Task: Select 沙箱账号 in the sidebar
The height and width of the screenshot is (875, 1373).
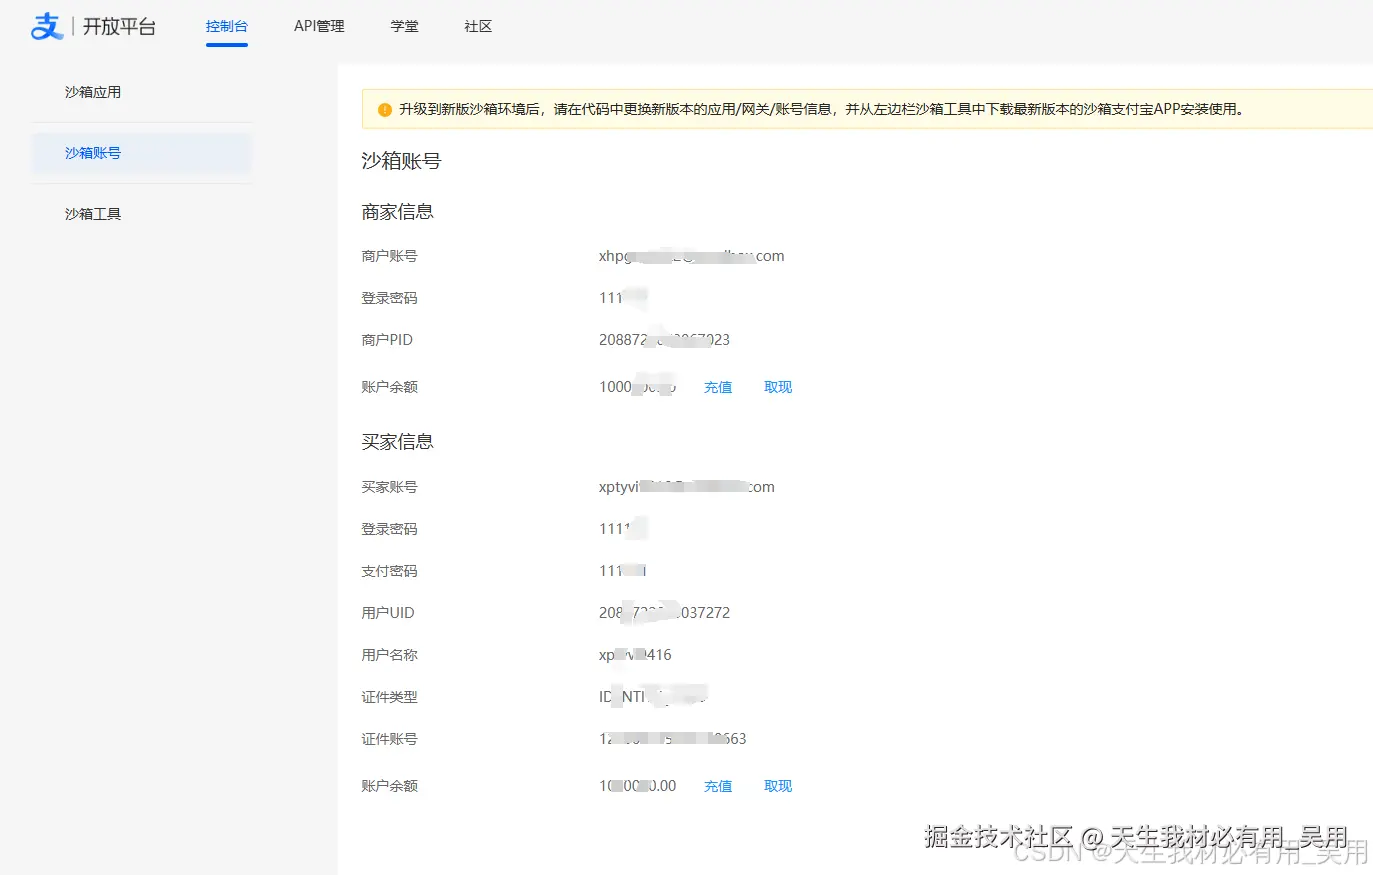Action: click(92, 152)
